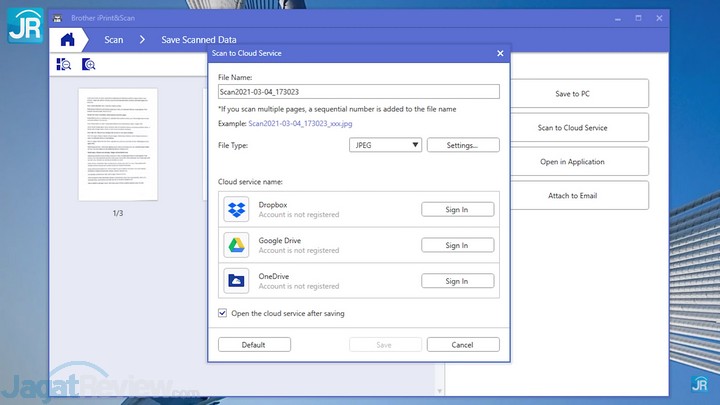Sign in to OneDrive
Viewport: 720px width, 405px height.
tap(457, 281)
